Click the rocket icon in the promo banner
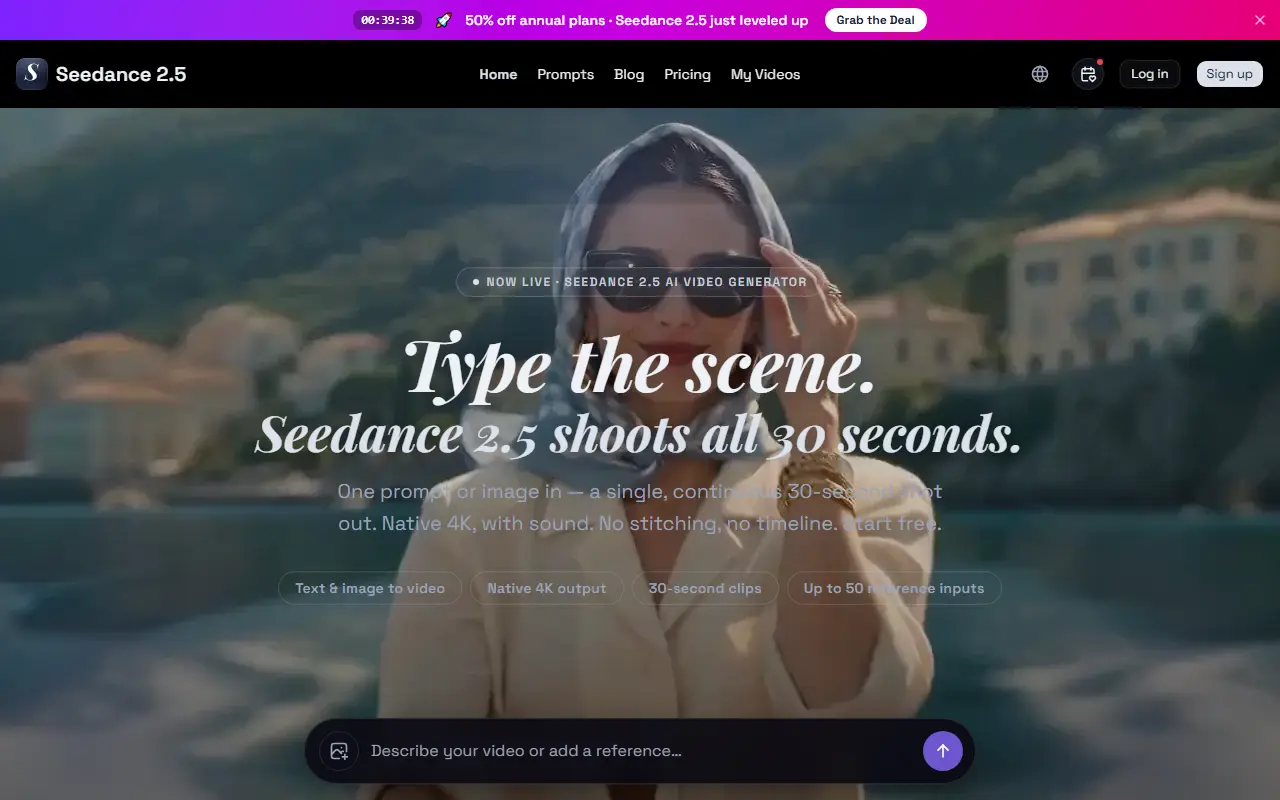1280x800 pixels. pos(443,20)
